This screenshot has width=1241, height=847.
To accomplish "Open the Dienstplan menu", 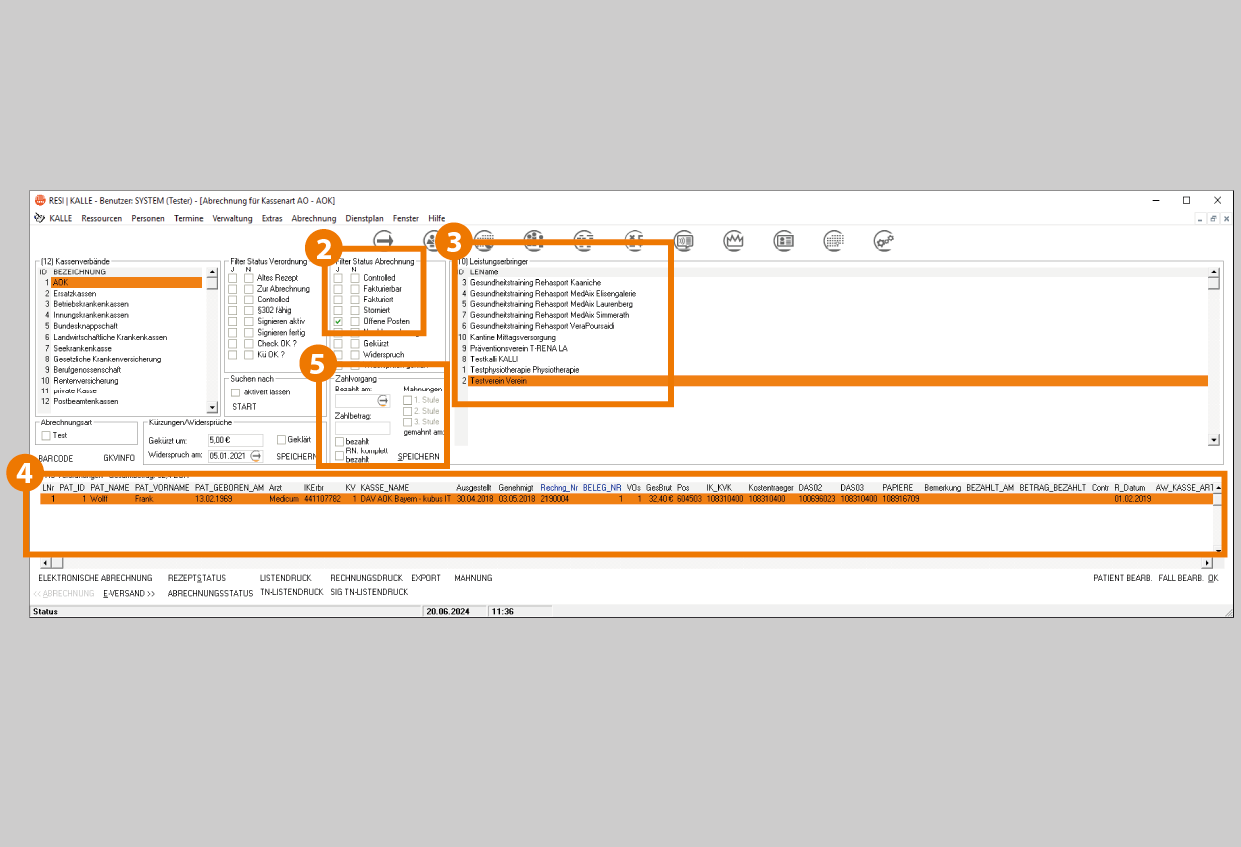I will coord(364,218).
